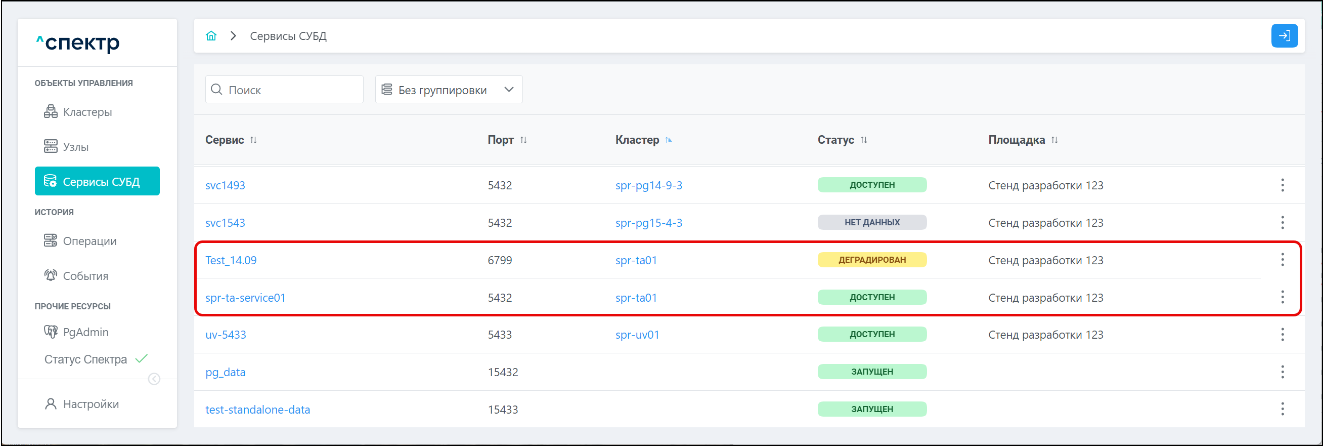Open three-dot menu for uv-5433 row

pyautogui.click(x=1282, y=335)
